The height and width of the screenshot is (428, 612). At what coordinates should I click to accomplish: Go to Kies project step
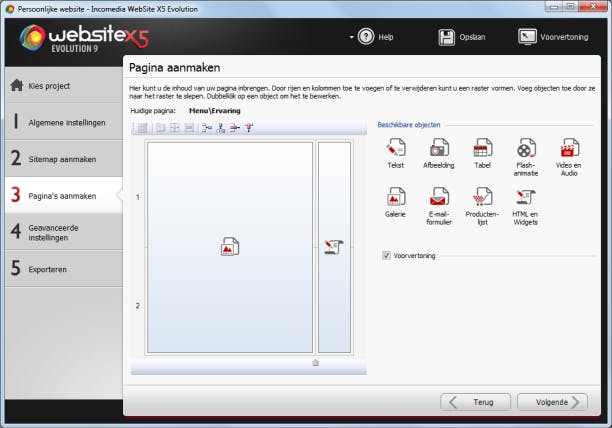coord(64,85)
